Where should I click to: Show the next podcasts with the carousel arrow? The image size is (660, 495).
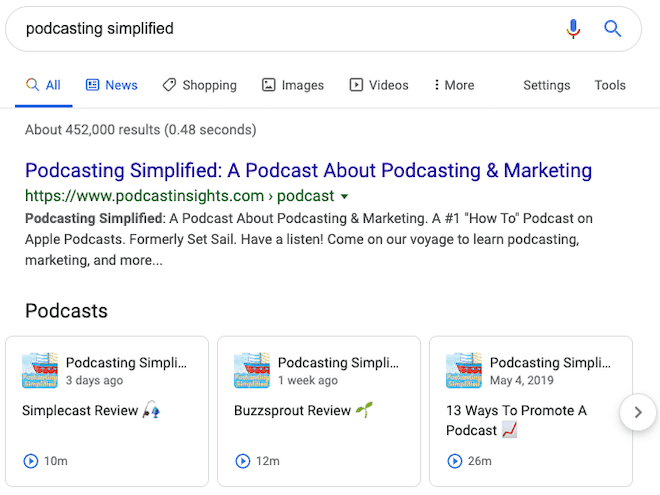638,412
